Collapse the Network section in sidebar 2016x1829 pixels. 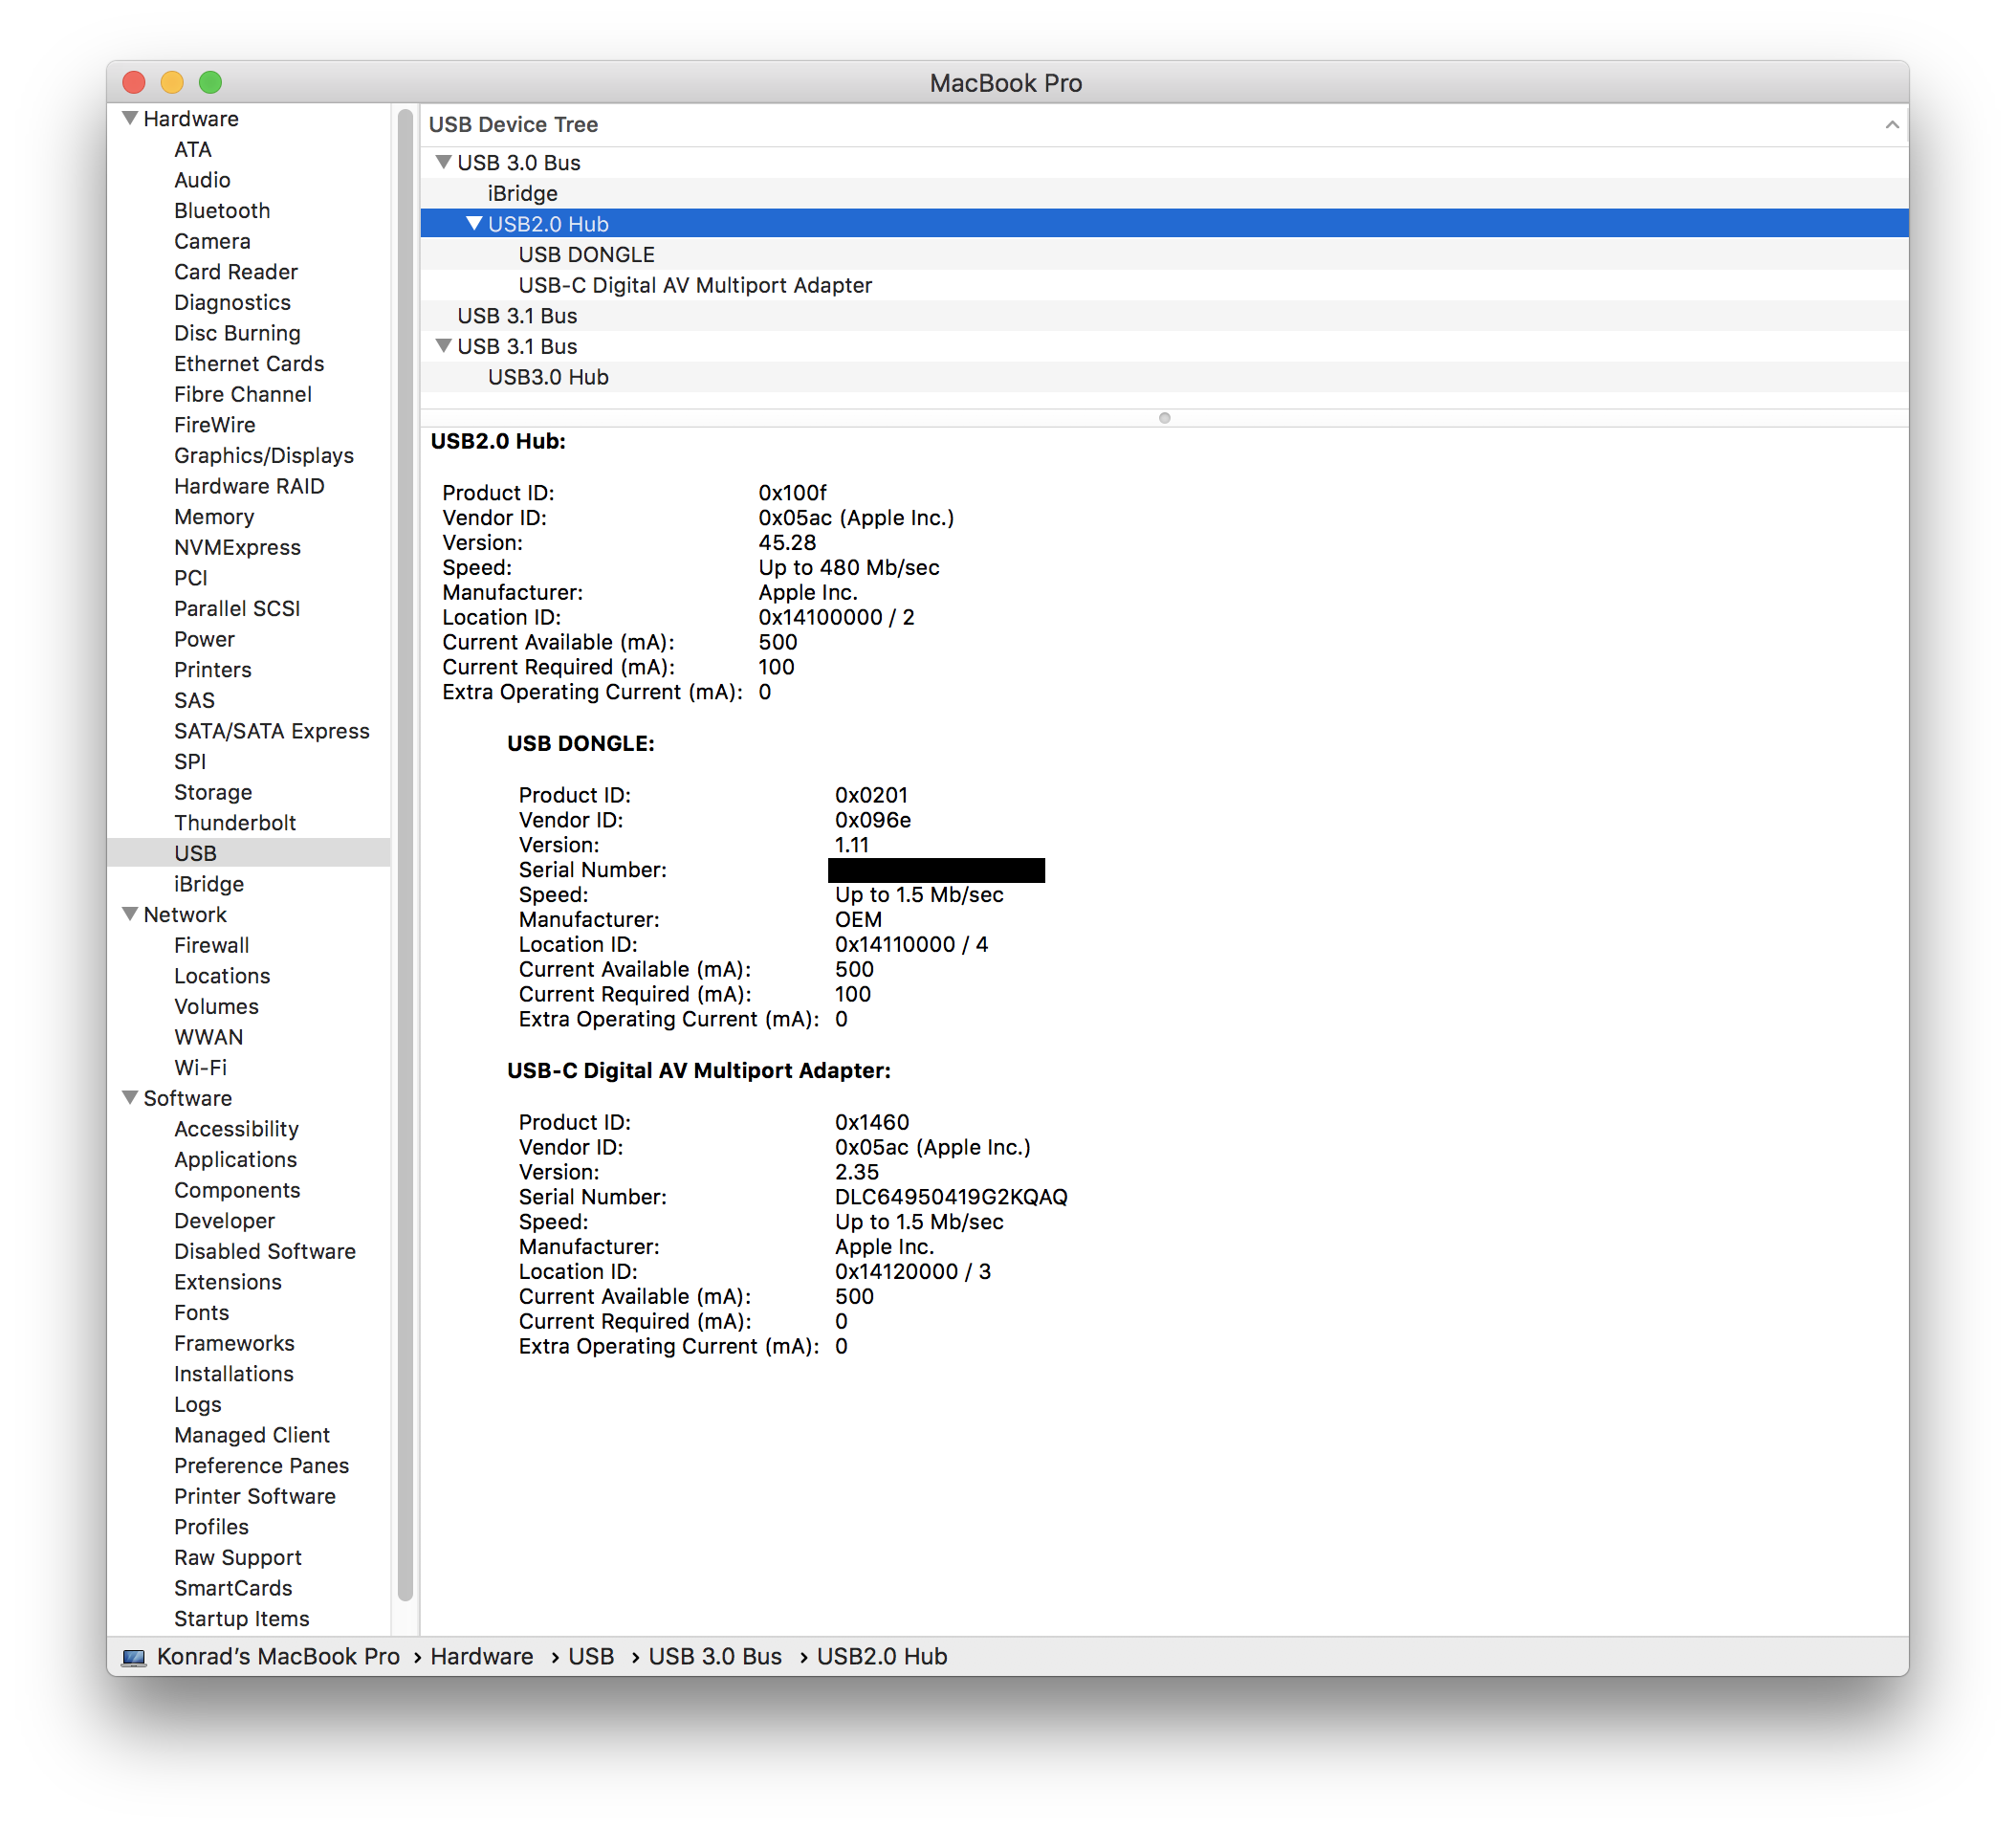pos(130,914)
